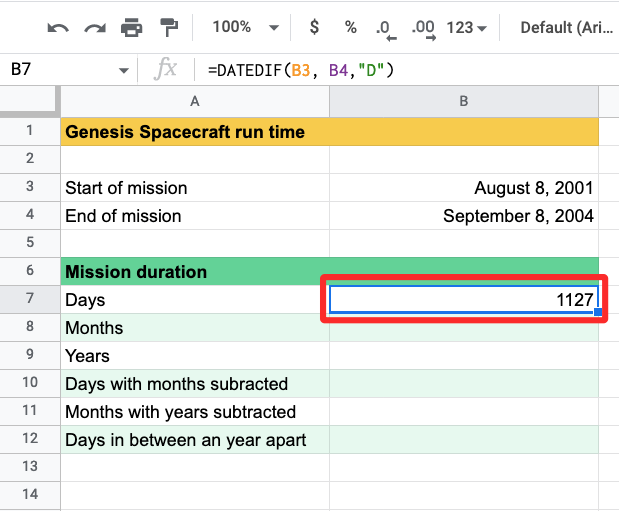Viewport: 619px width, 511px height.
Task: Click the Print icon
Action: (x=132, y=27)
